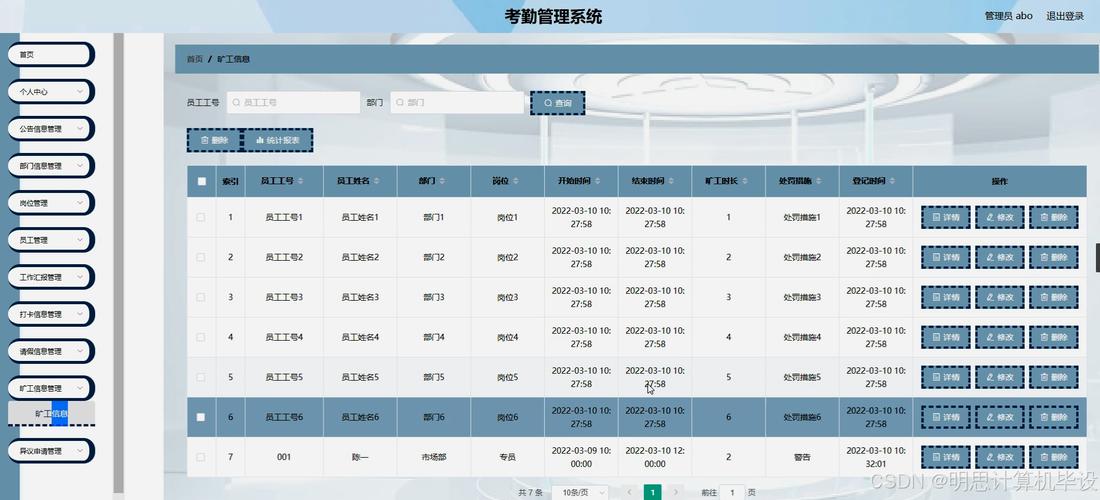1100x500 pixels.
Task: Select page 1 in pagination
Action: (x=652, y=492)
